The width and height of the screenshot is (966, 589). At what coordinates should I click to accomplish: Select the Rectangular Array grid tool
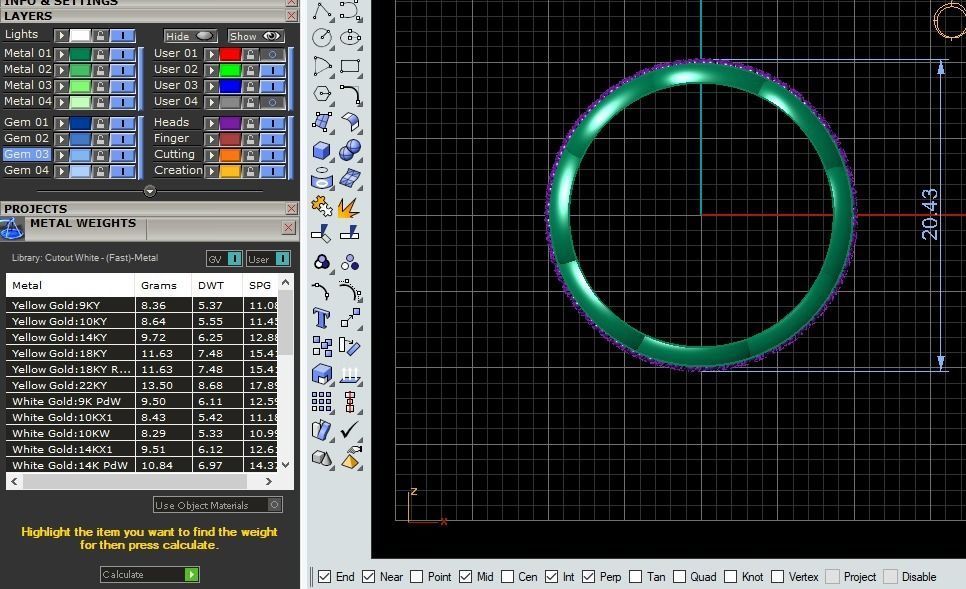click(x=322, y=402)
